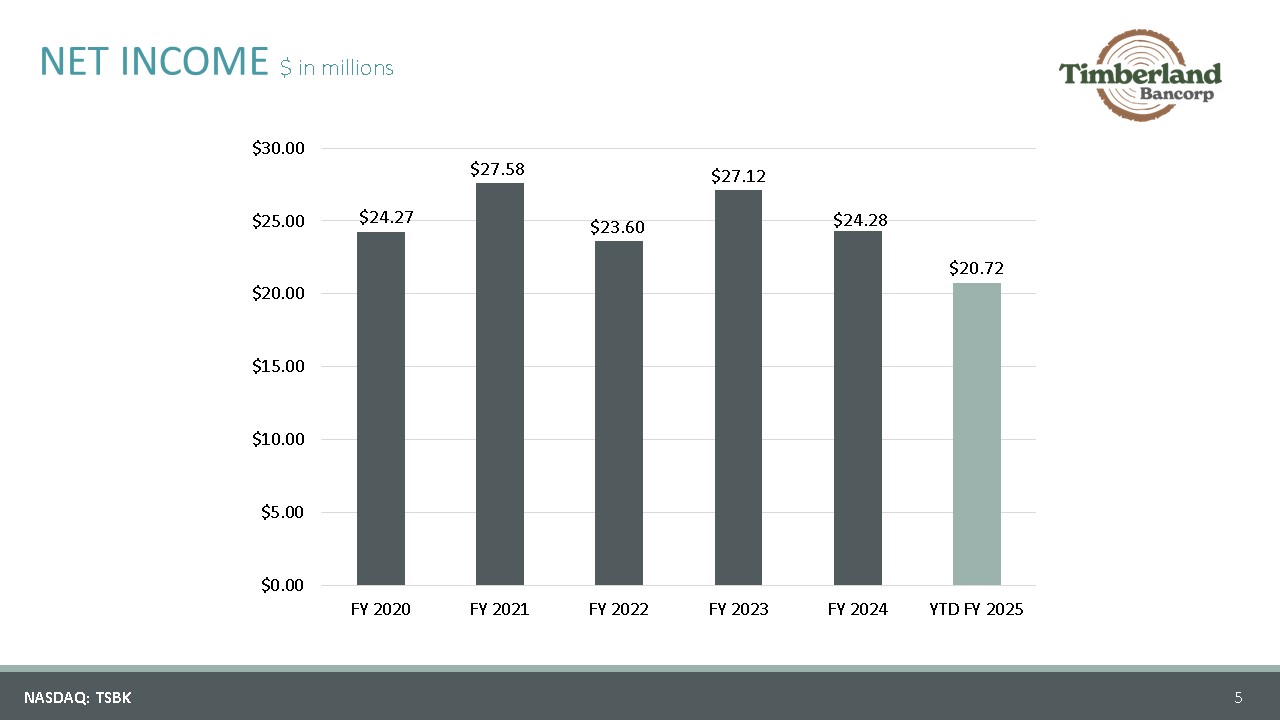
Task: Select the $20.72 data label
Action: (x=977, y=269)
